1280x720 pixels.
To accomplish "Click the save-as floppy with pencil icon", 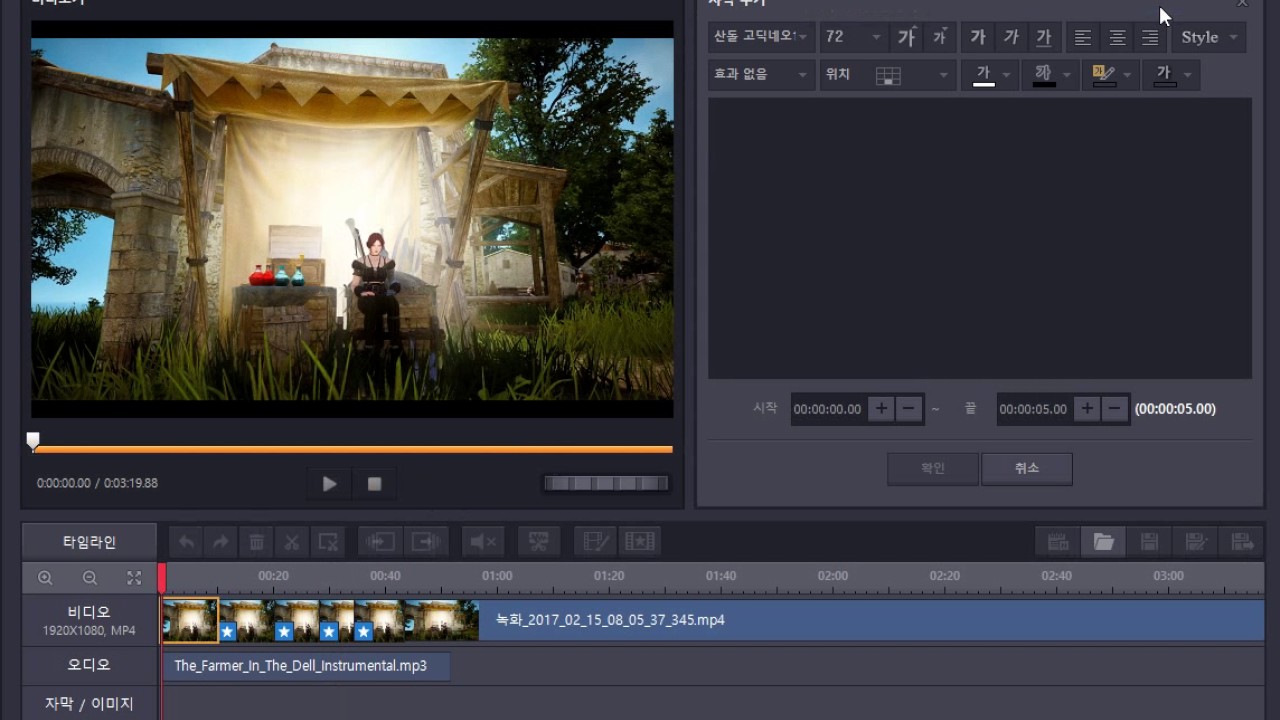I will (x=1196, y=542).
